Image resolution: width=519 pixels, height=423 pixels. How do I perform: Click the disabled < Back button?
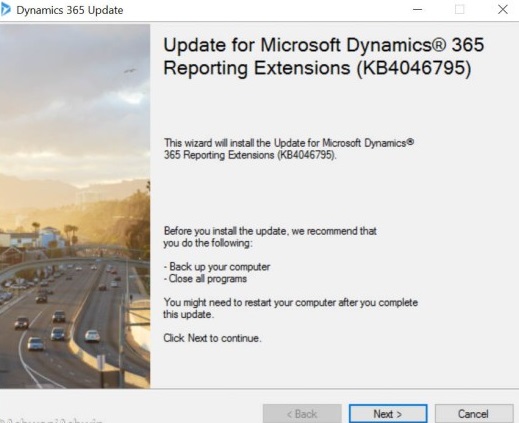(x=302, y=414)
